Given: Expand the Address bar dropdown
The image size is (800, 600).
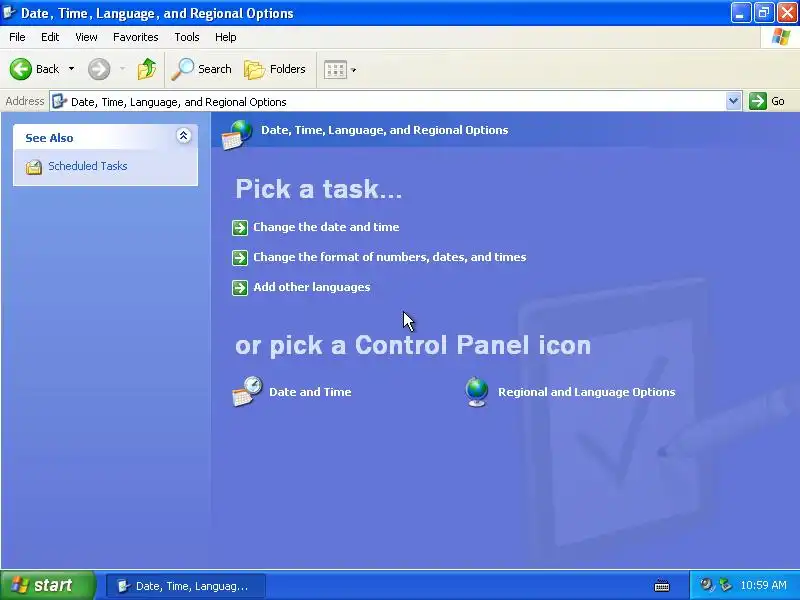Looking at the screenshot, I should coord(733,101).
